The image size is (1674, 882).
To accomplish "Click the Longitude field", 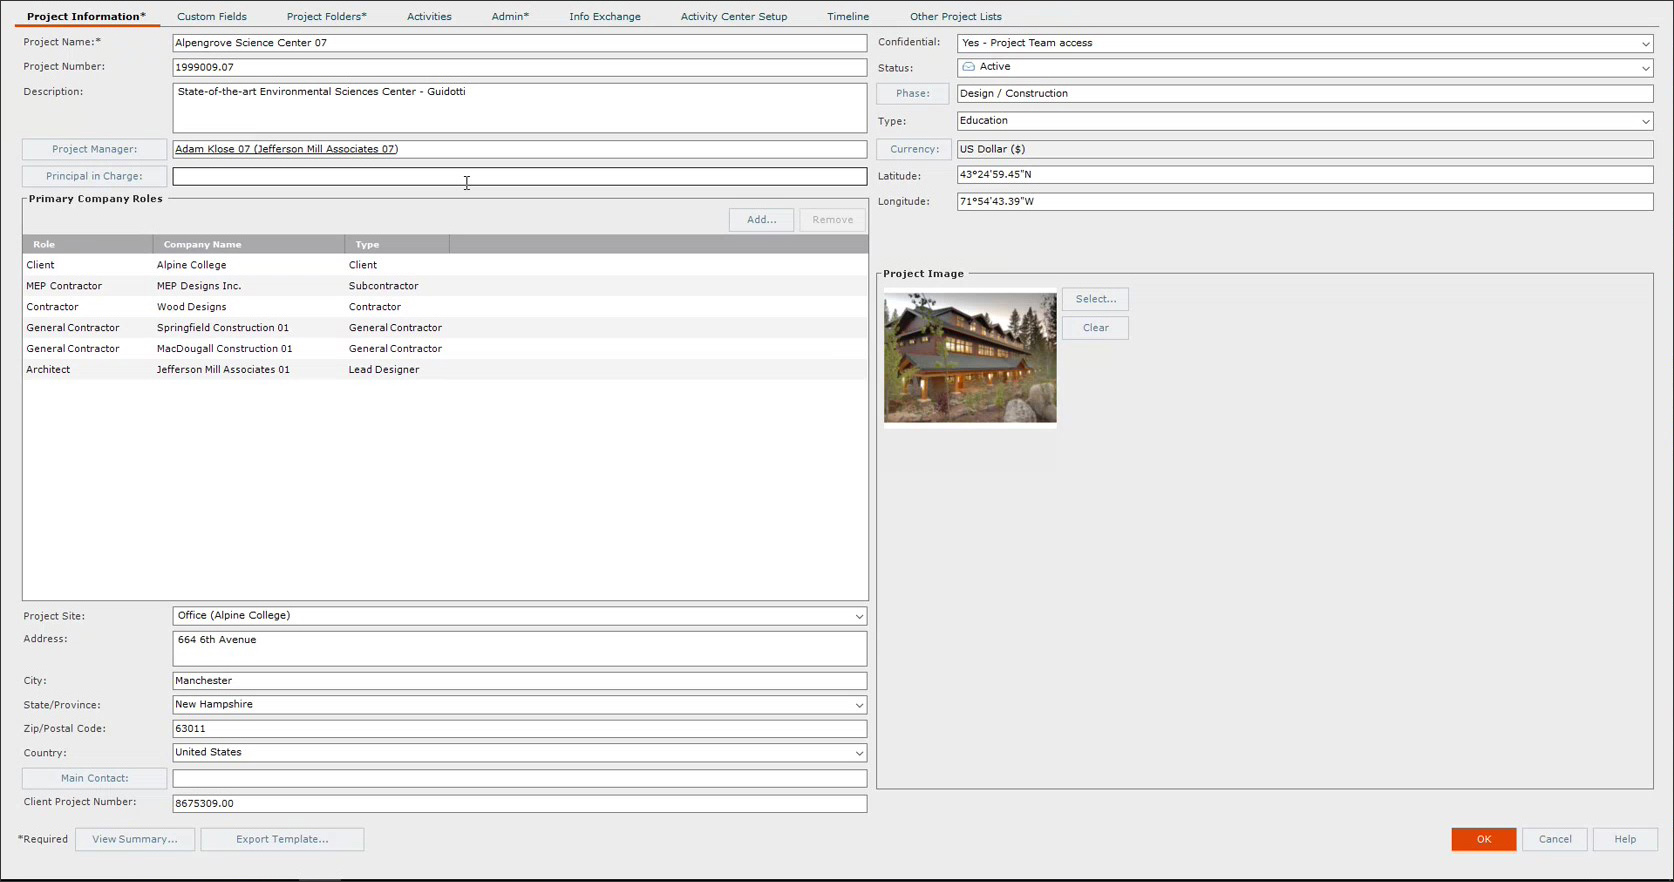I will click(x=1305, y=201).
